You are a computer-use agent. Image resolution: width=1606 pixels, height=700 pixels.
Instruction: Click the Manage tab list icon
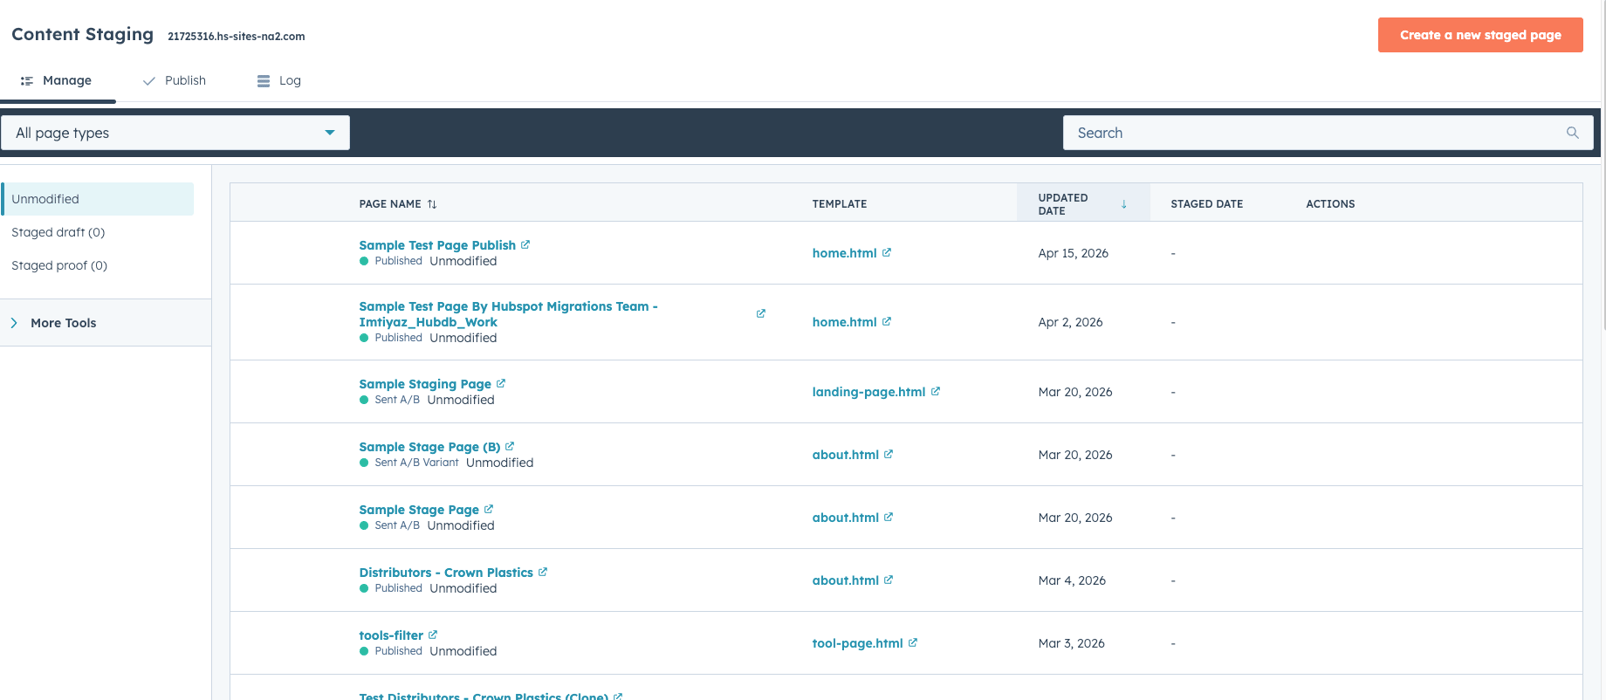coord(27,81)
